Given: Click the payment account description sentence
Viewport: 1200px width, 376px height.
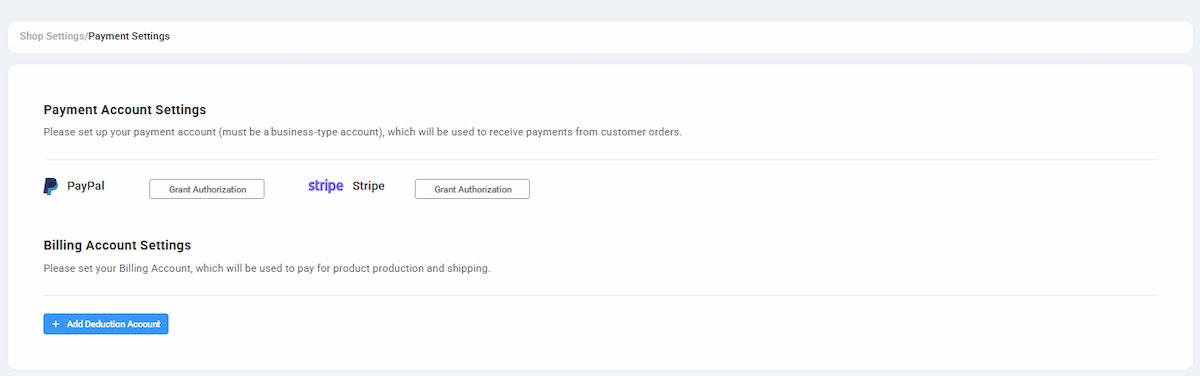Looking at the screenshot, I should (363, 132).
